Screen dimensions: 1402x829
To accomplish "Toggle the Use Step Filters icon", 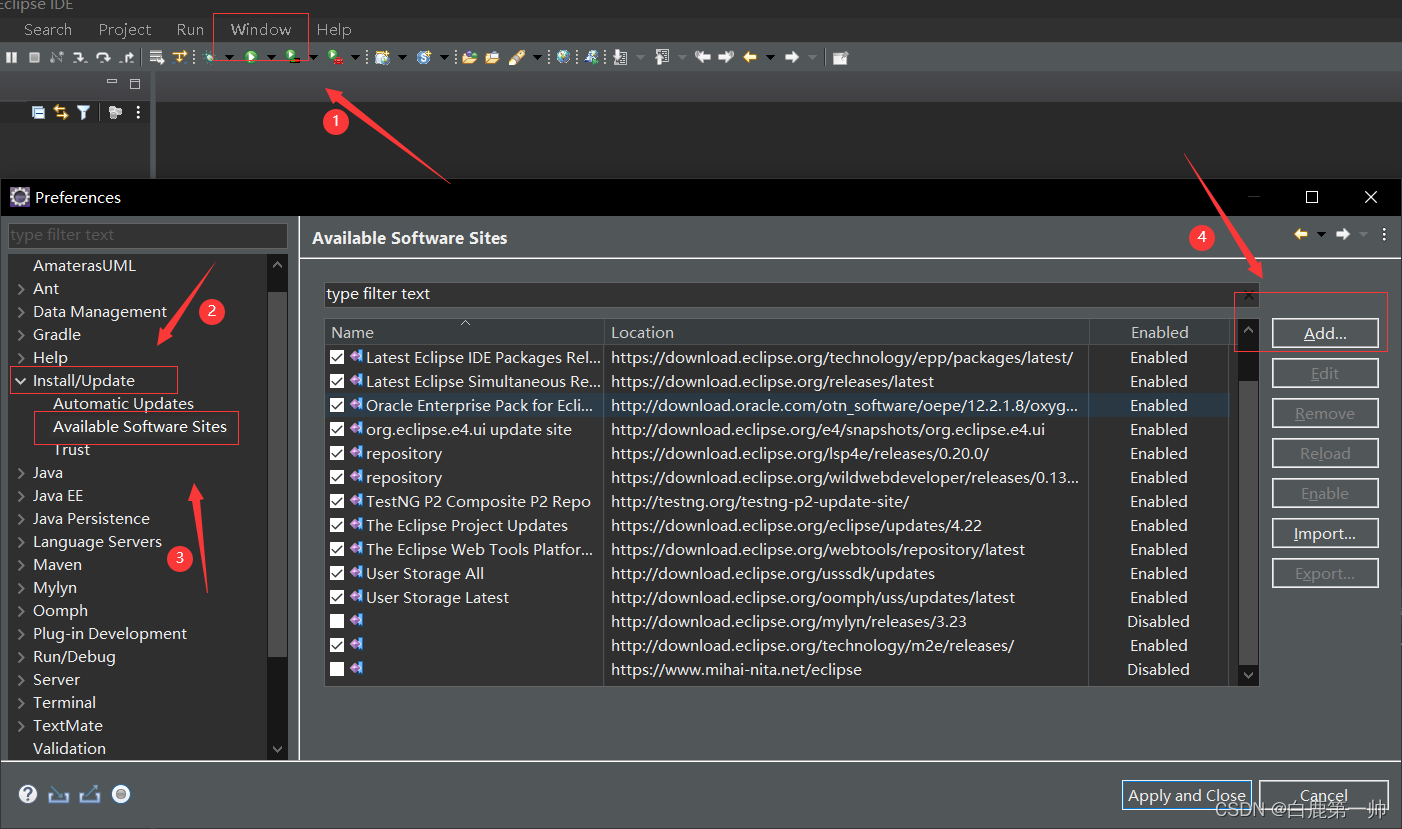I will (x=179, y=58).
